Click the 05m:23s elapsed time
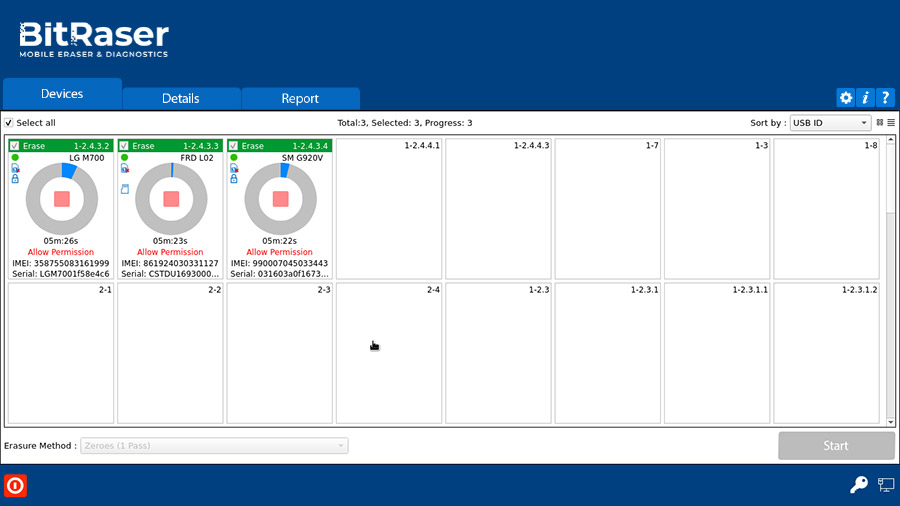 coord(170,241)
